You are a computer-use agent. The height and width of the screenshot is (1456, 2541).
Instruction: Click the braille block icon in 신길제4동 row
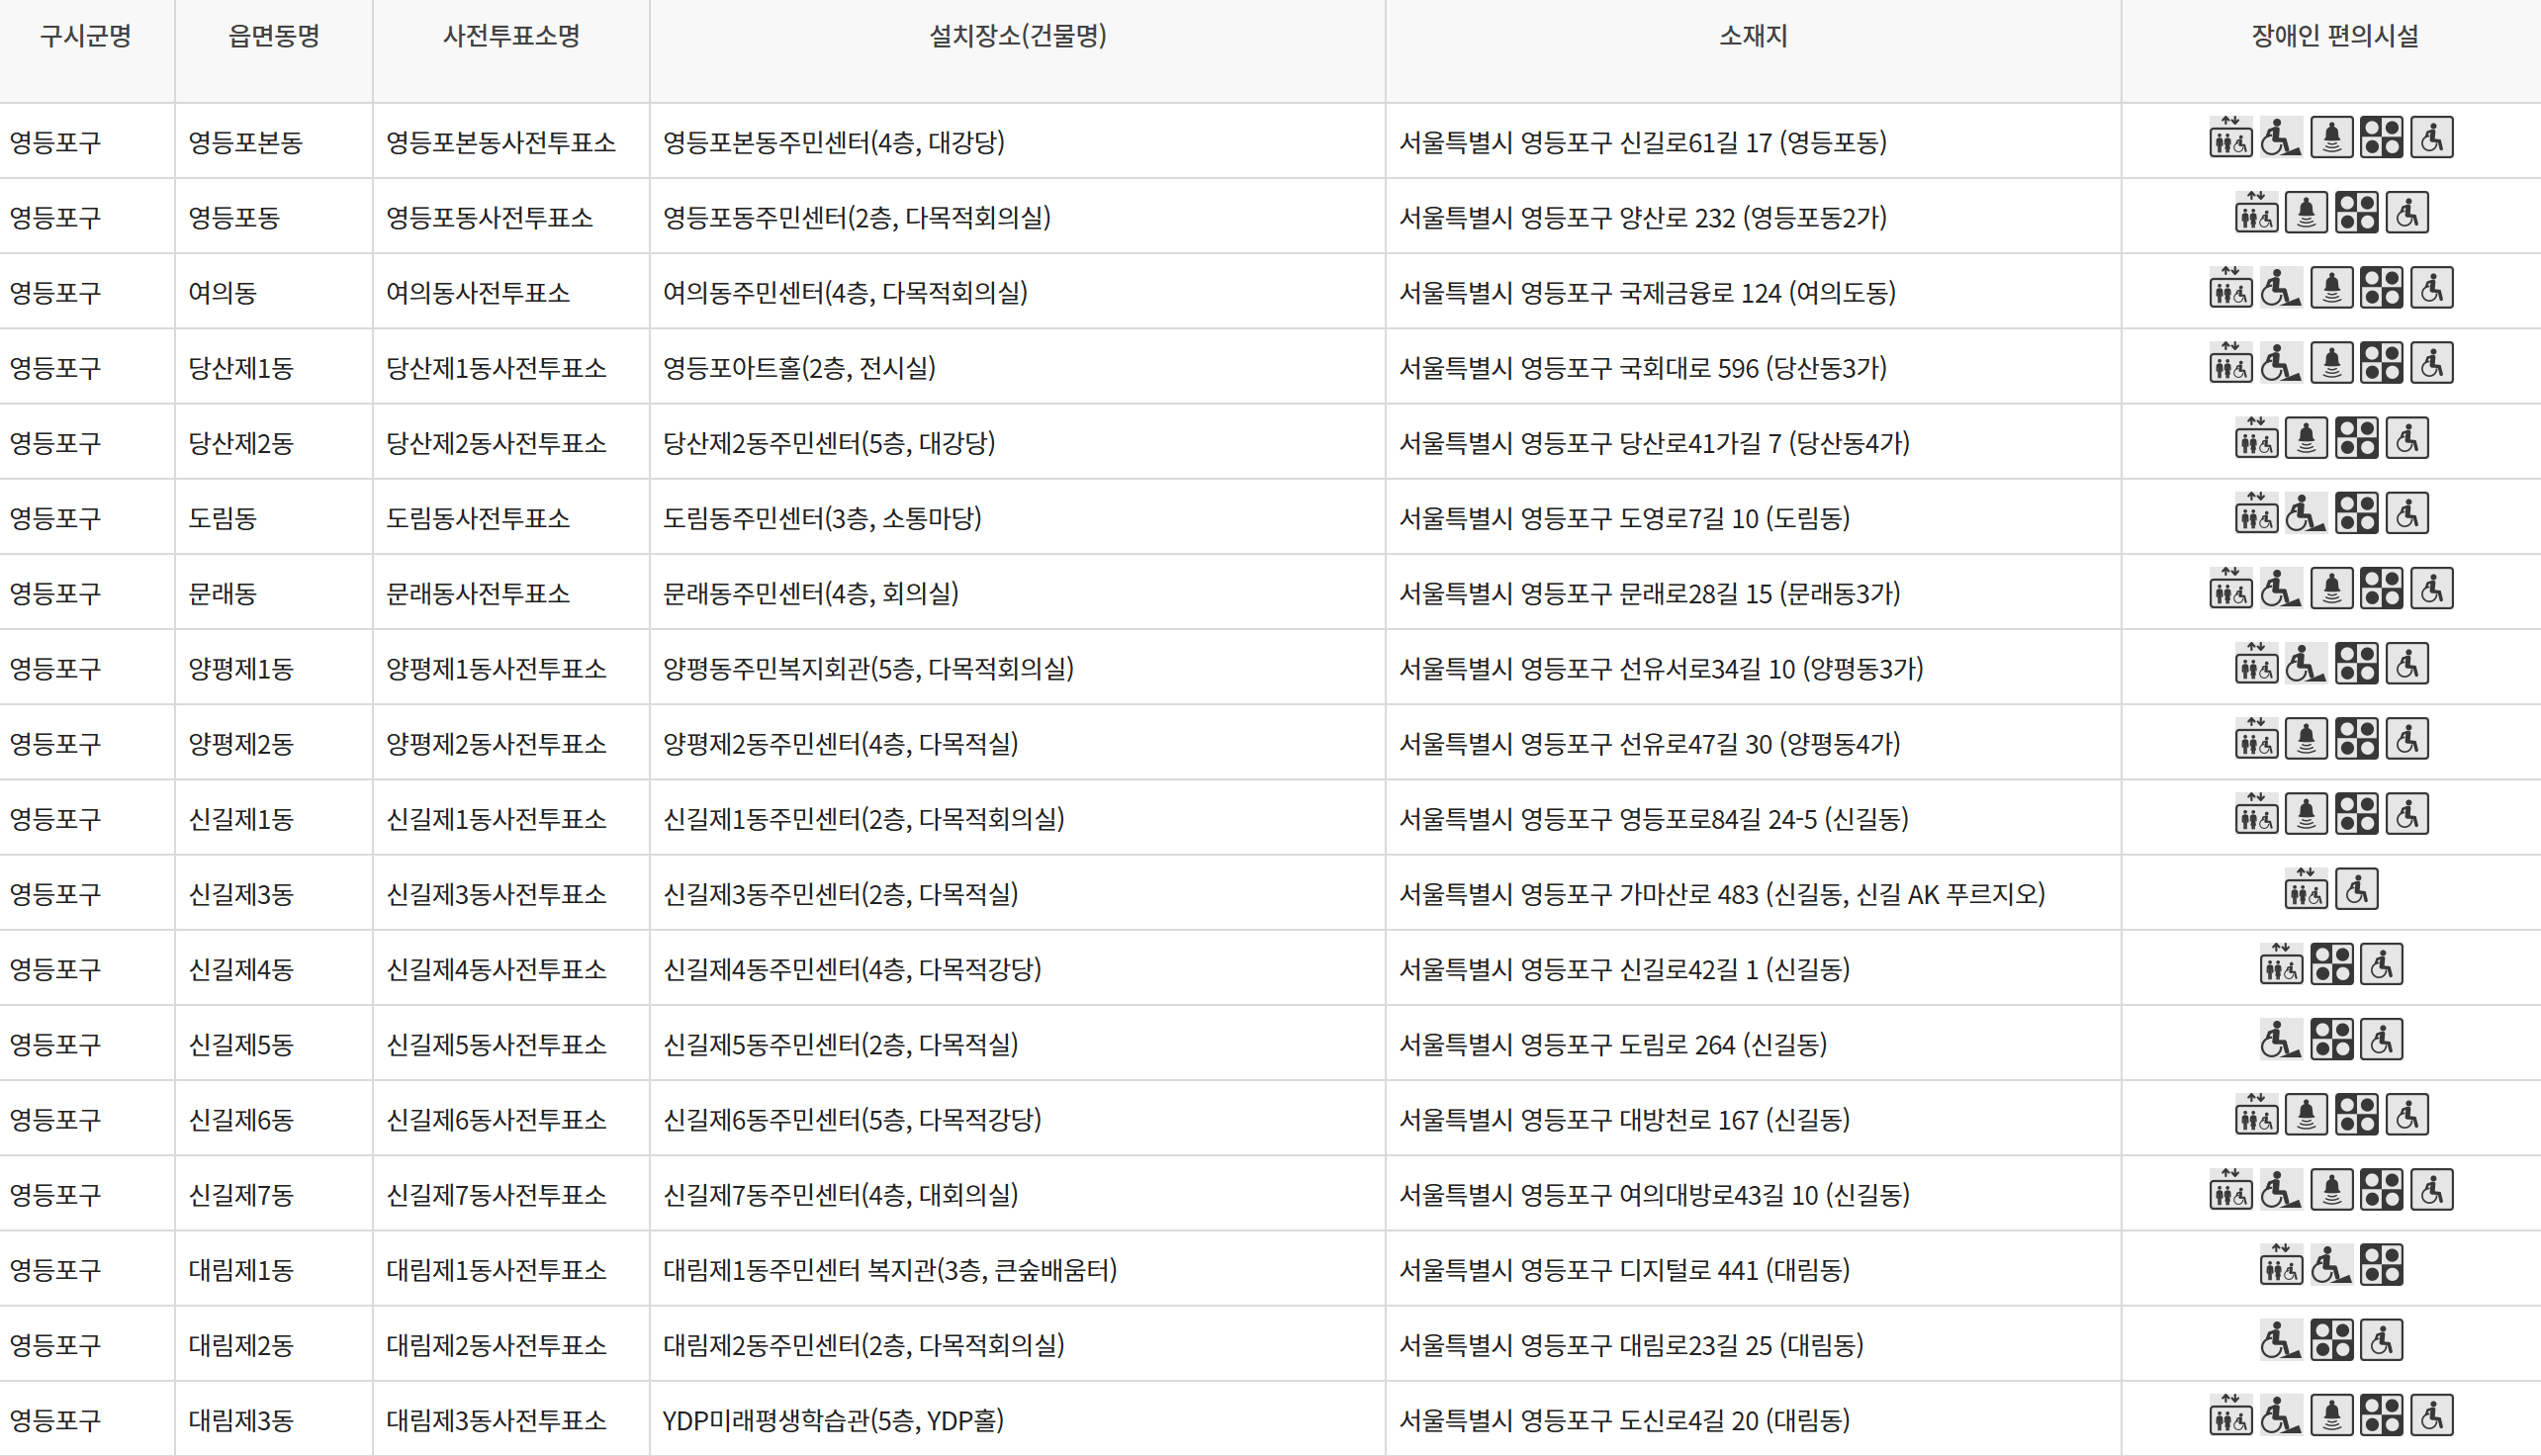point(2331,966)
